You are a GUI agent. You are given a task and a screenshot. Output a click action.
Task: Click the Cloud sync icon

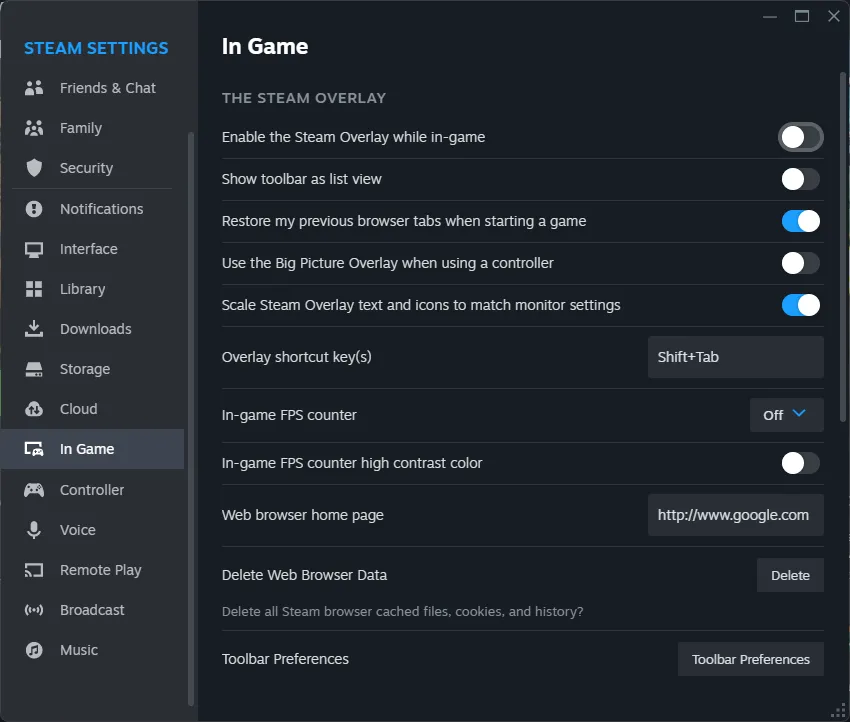(x=34, y=409)
